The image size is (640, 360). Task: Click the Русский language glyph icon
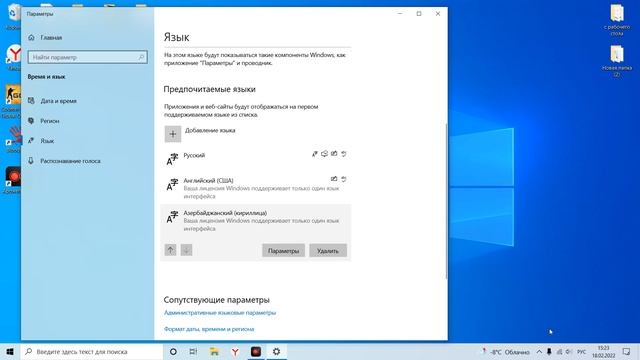click(x=172, y=159)
